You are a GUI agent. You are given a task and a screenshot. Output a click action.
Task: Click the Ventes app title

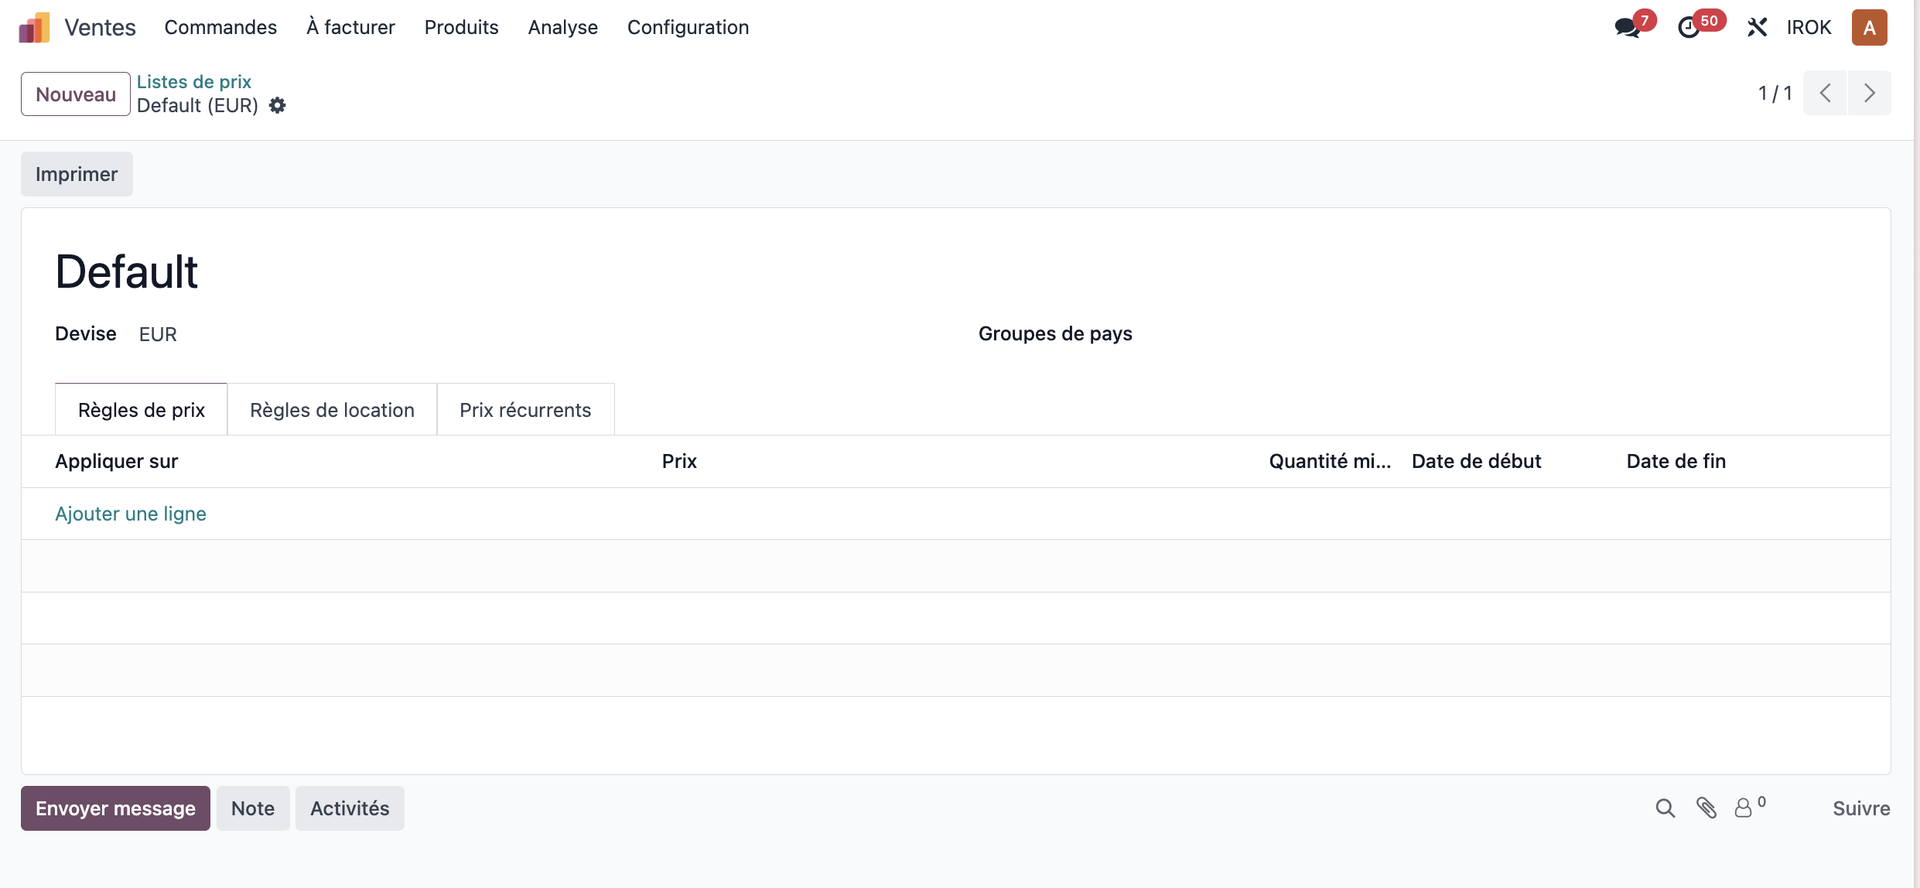tap(100, 28)
